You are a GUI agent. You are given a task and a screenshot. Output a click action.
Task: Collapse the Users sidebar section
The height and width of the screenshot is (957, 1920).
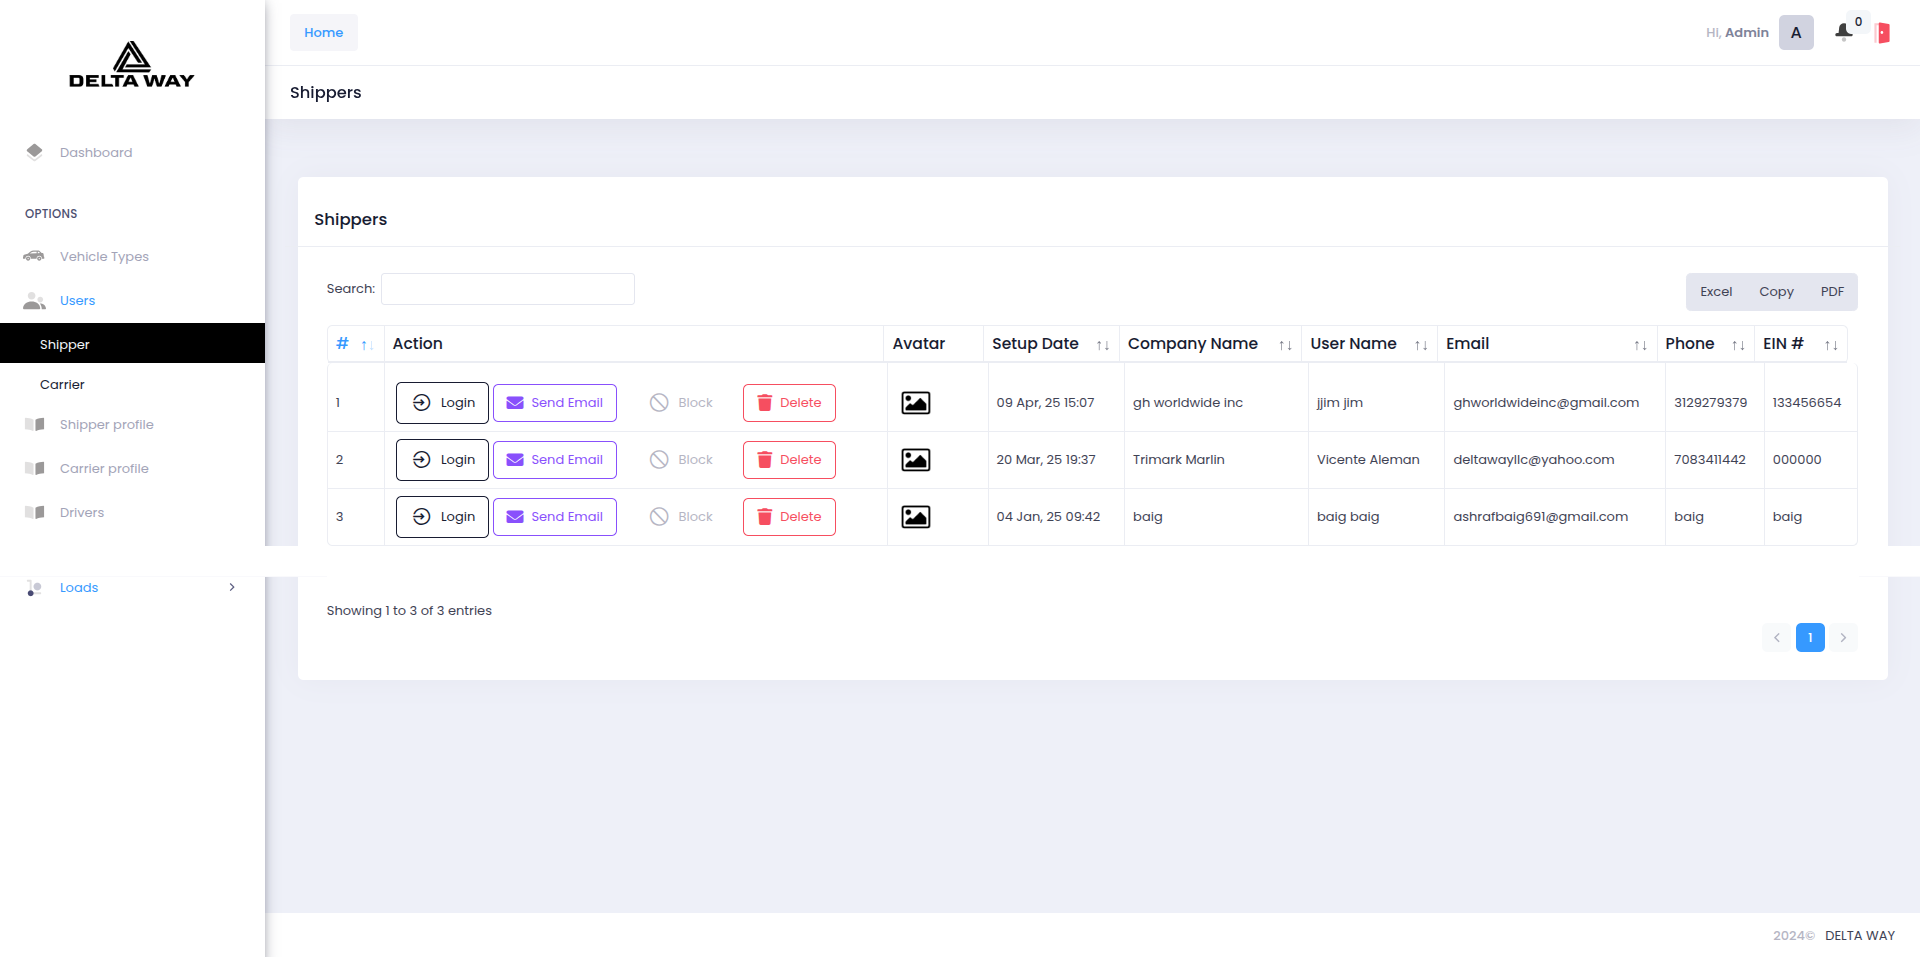(77, 301)
